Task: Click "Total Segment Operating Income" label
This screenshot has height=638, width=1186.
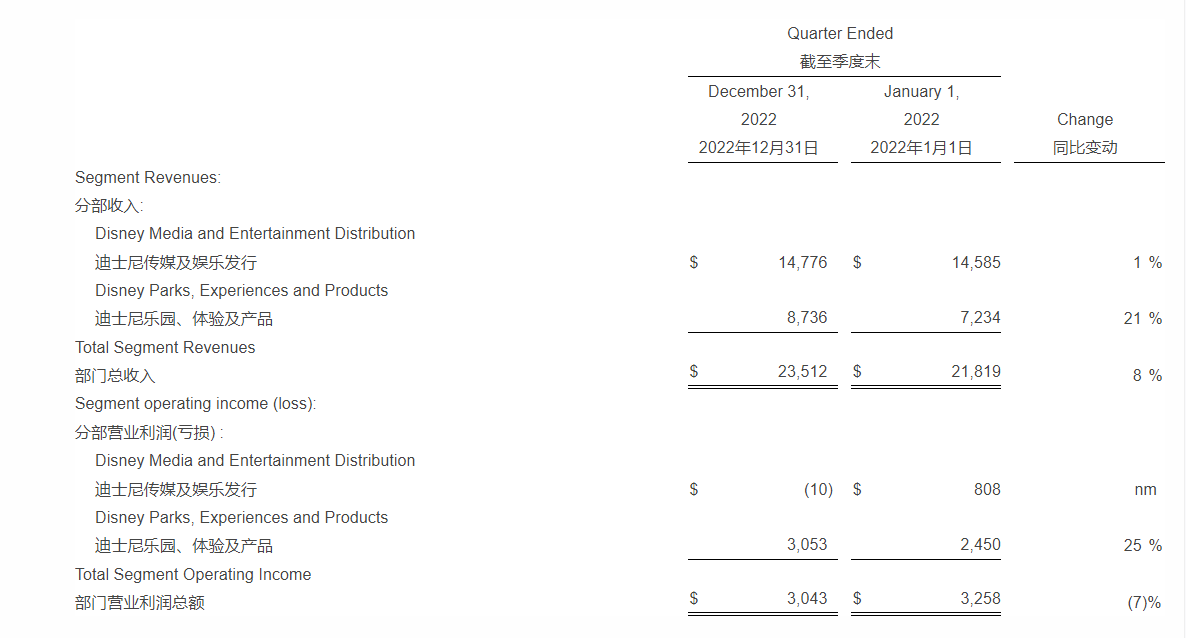Action: tap(193, 575)
